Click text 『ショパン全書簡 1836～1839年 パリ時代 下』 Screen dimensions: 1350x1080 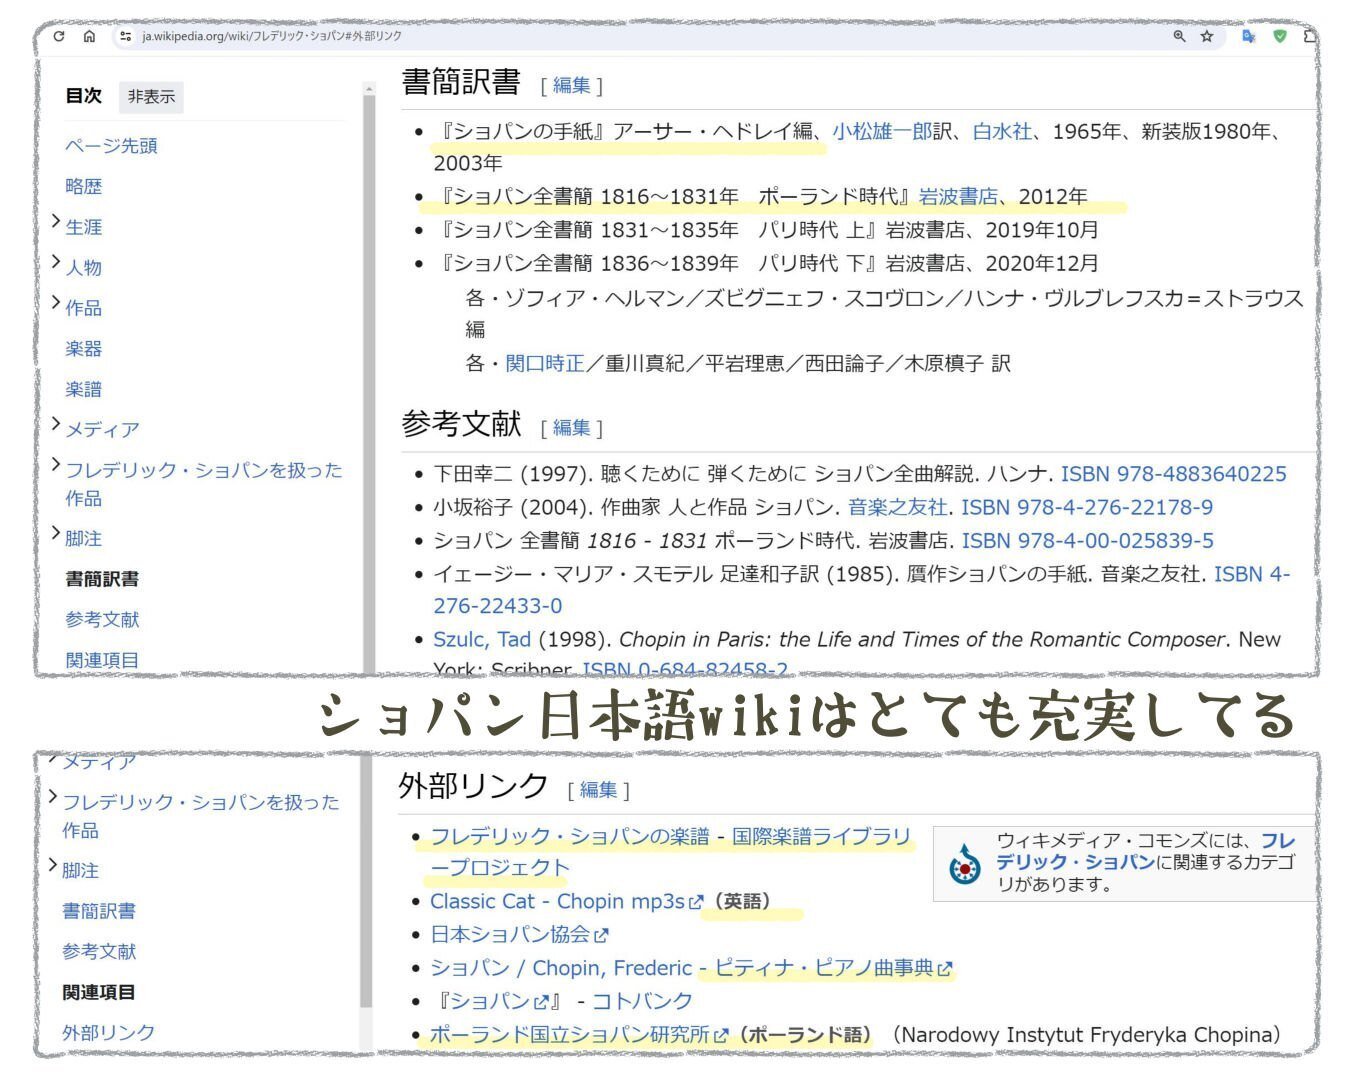click(658, 264)
